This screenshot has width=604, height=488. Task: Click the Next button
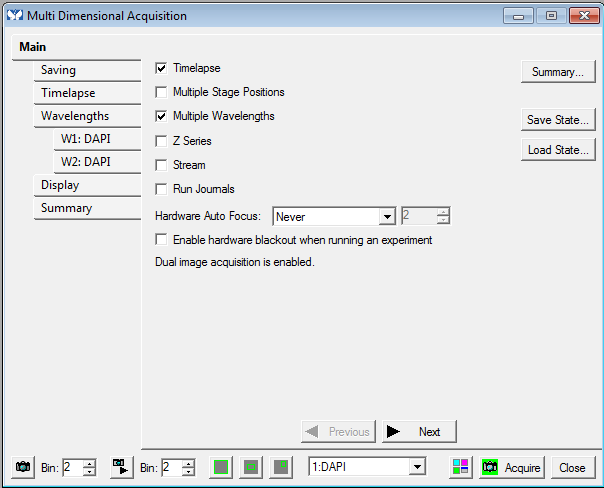point(420,431)
